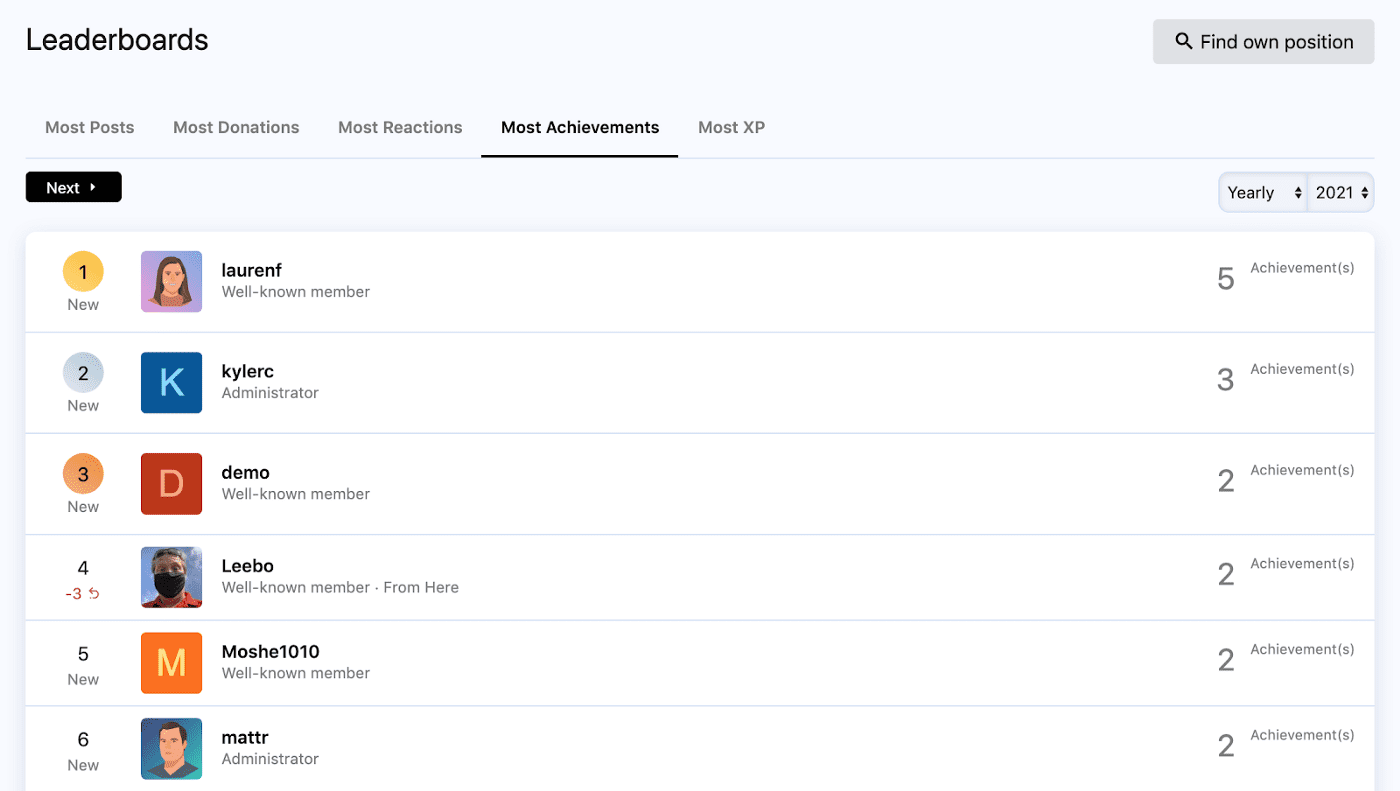Click mattr's avatar picture
The height and width of the screenshot is (791, 1400).
point(172,748)
